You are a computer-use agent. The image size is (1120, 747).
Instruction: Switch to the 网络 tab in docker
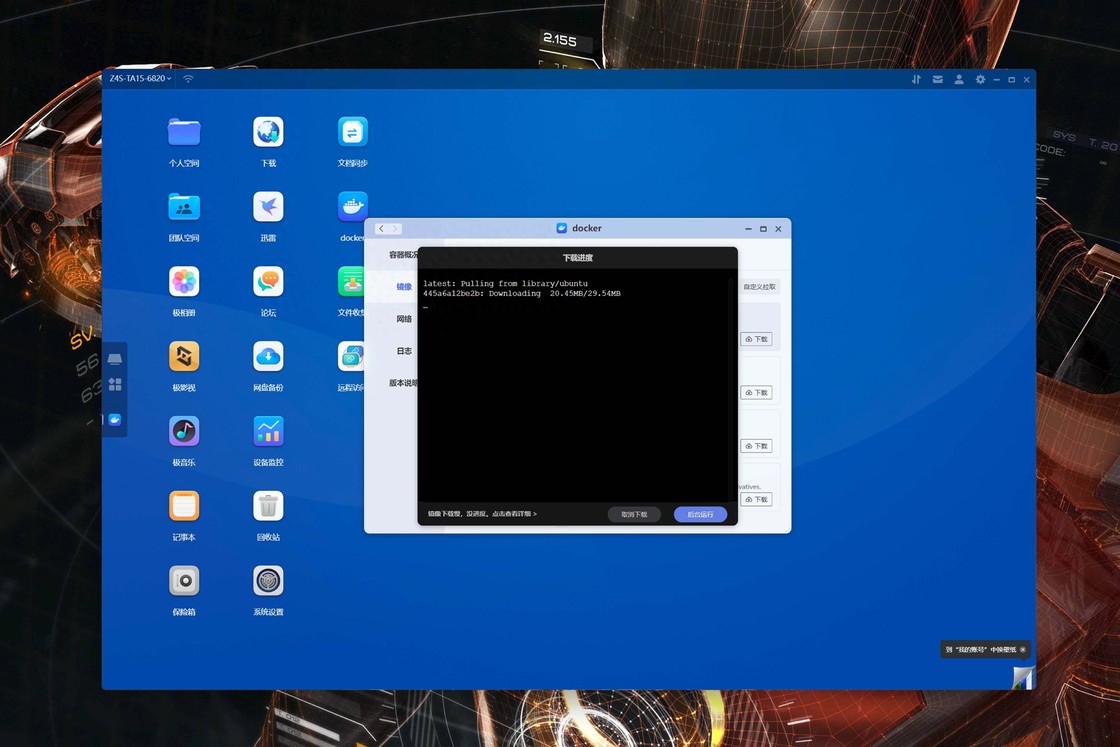(404, 319)
